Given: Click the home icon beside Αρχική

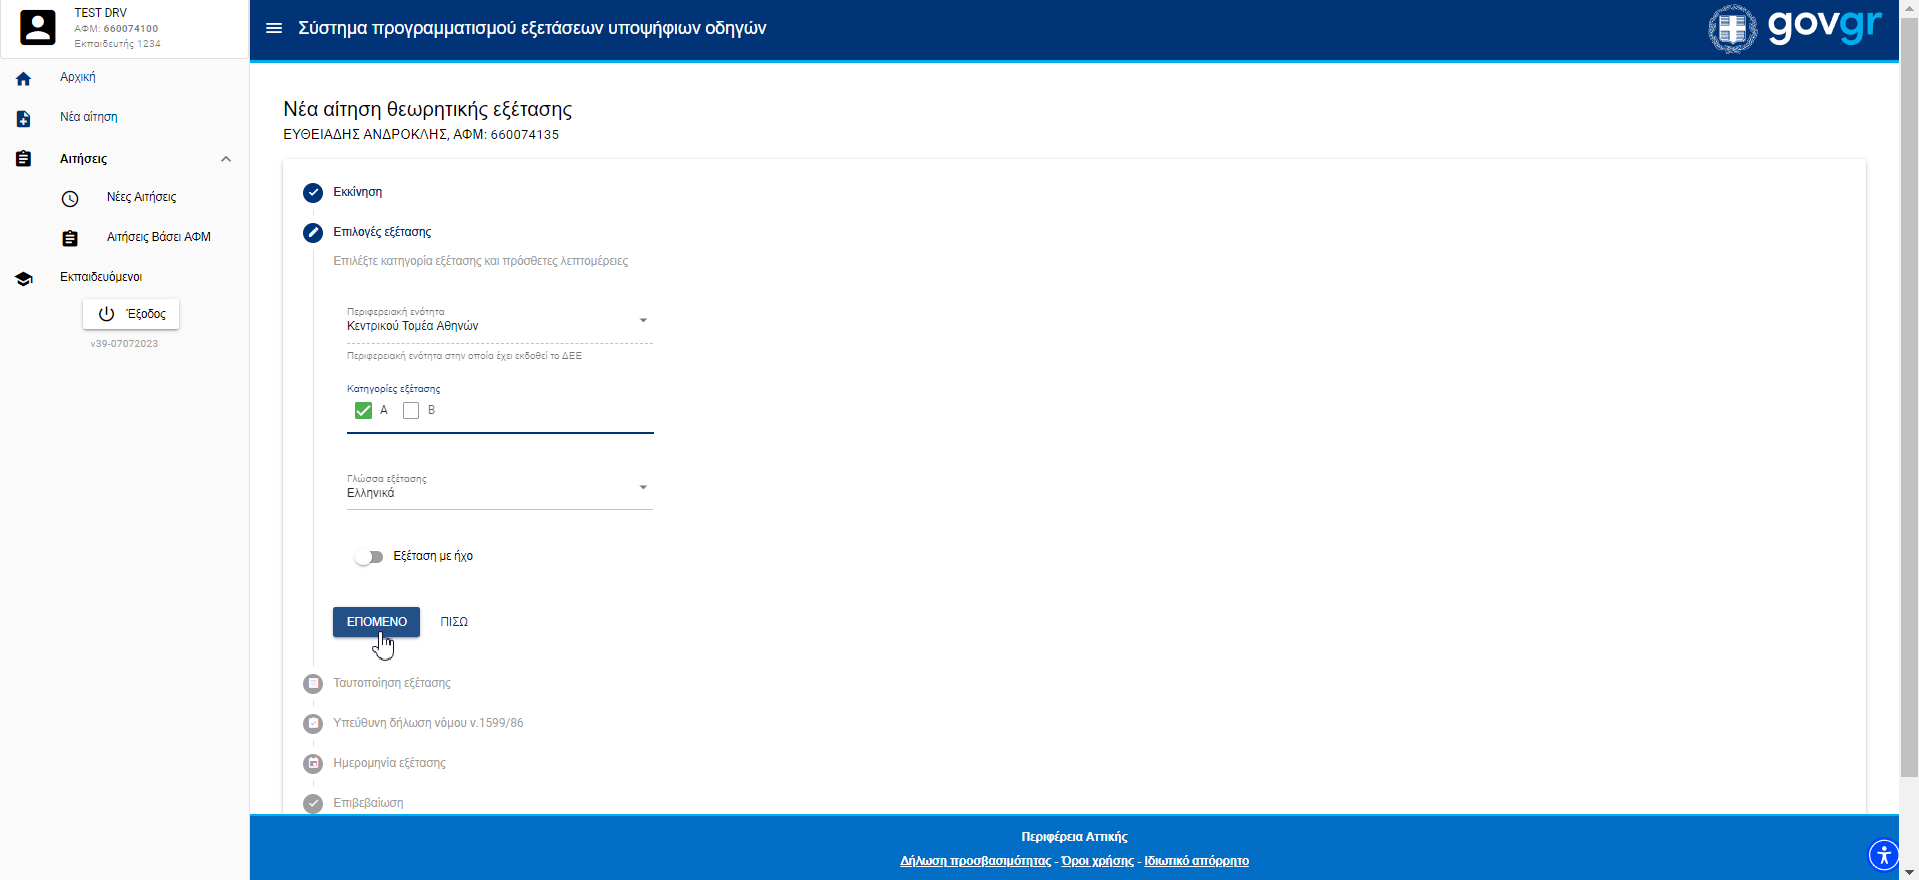Looking at the screenshot, I should 24,79.
